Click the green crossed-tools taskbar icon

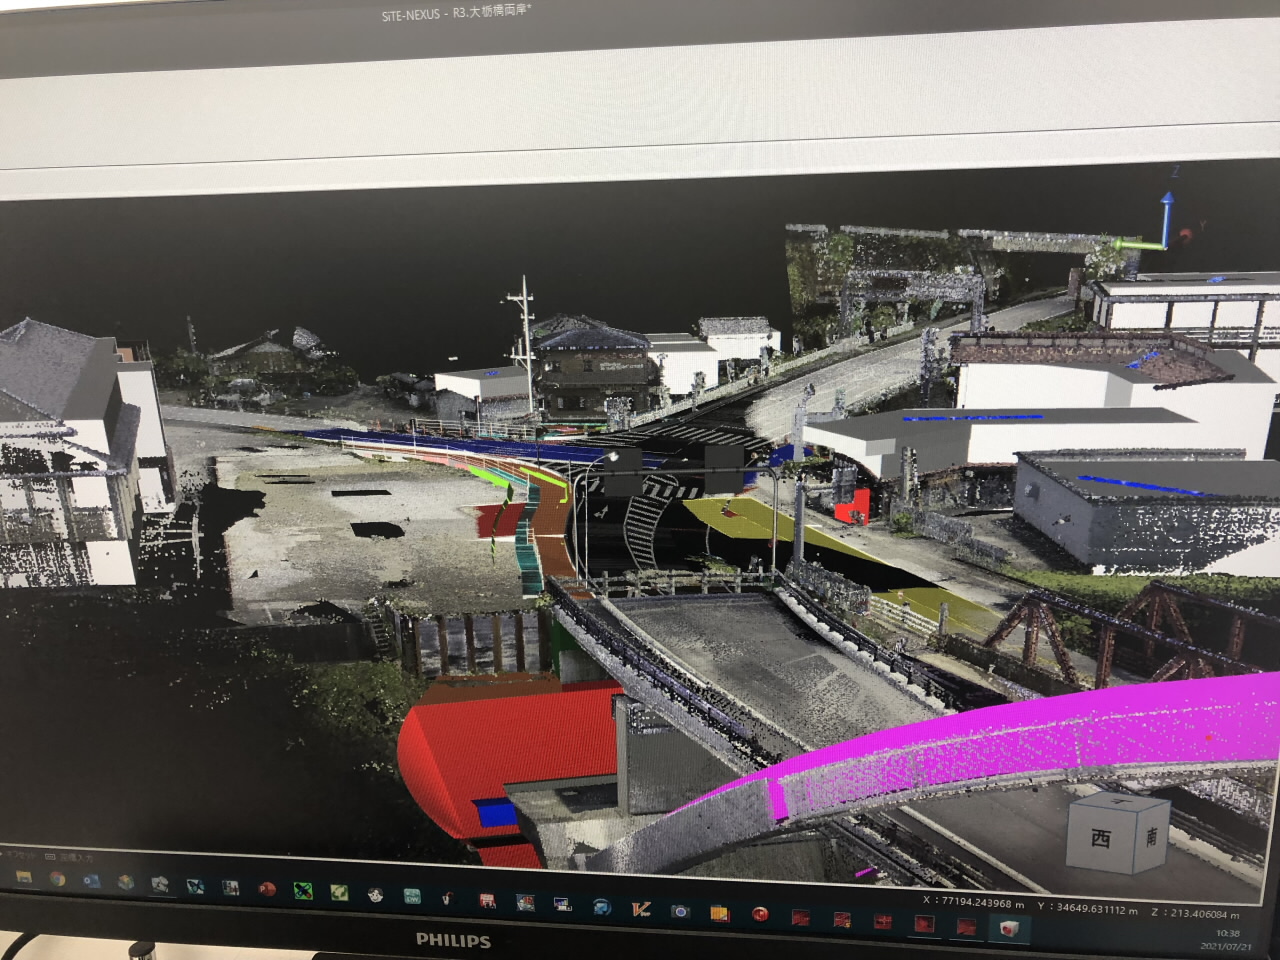(303, 890)
